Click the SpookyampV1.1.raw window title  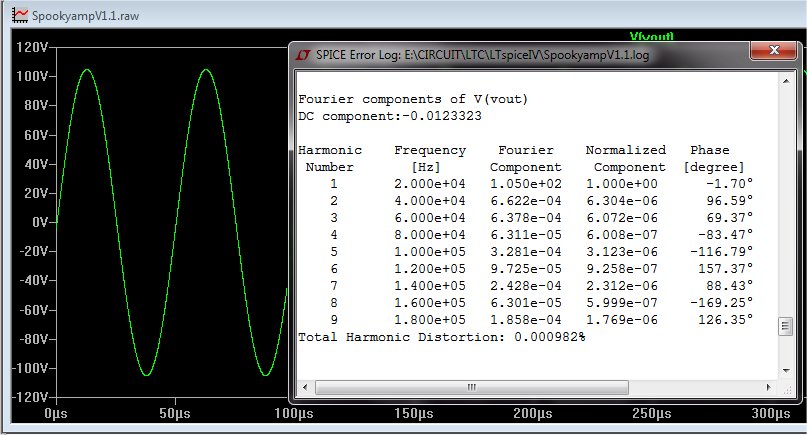(85, 15)
